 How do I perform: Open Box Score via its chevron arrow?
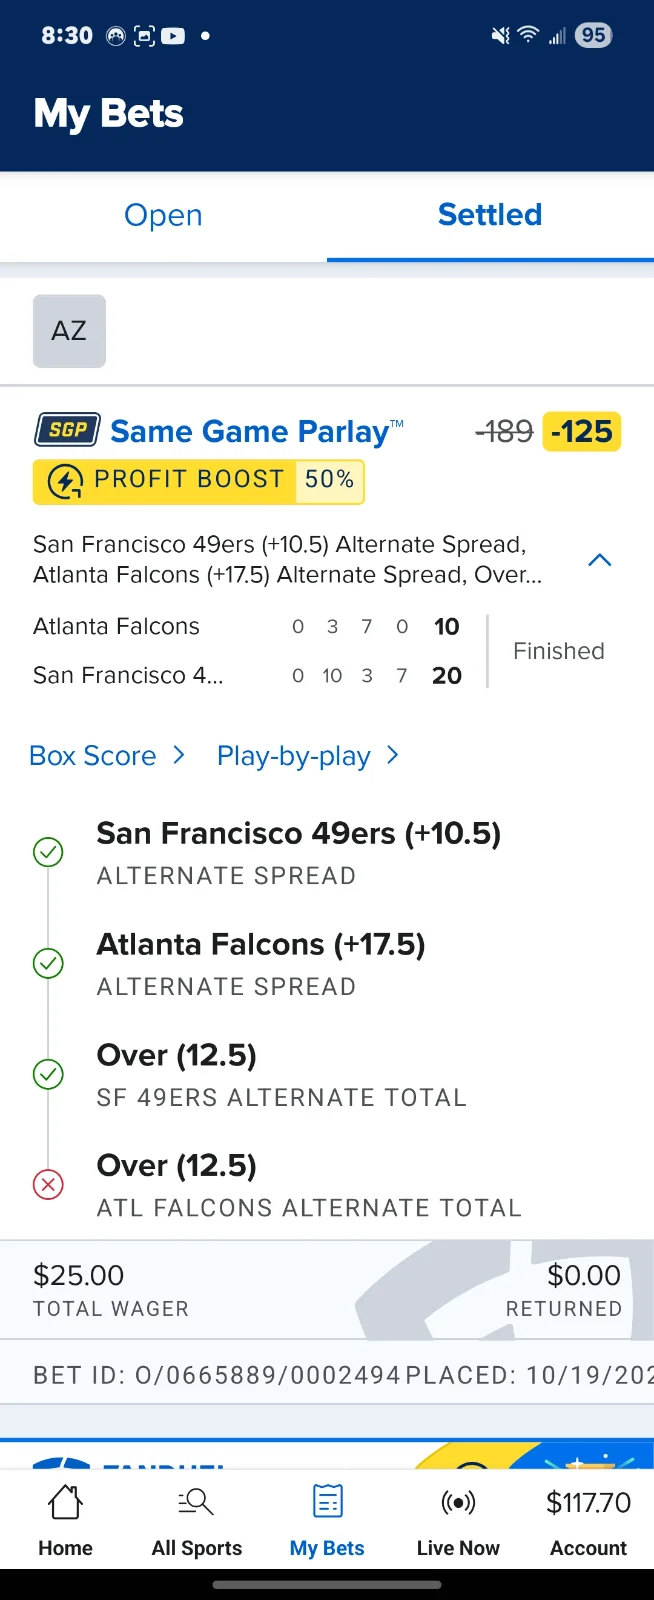[178, 756]
